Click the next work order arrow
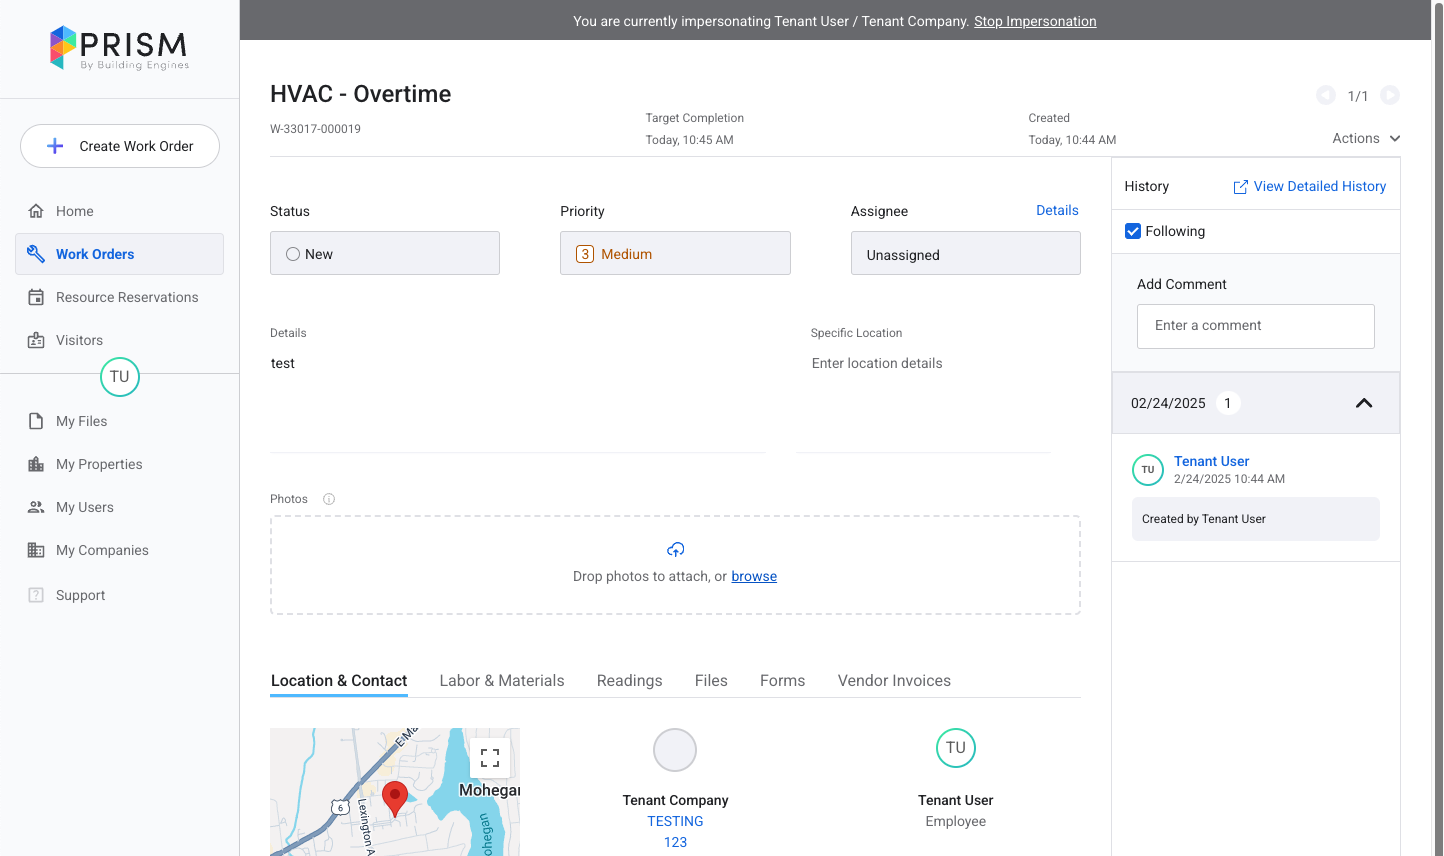Image resolution: width=1444 pixels, height=856 pixels. tap(1390, 95)
